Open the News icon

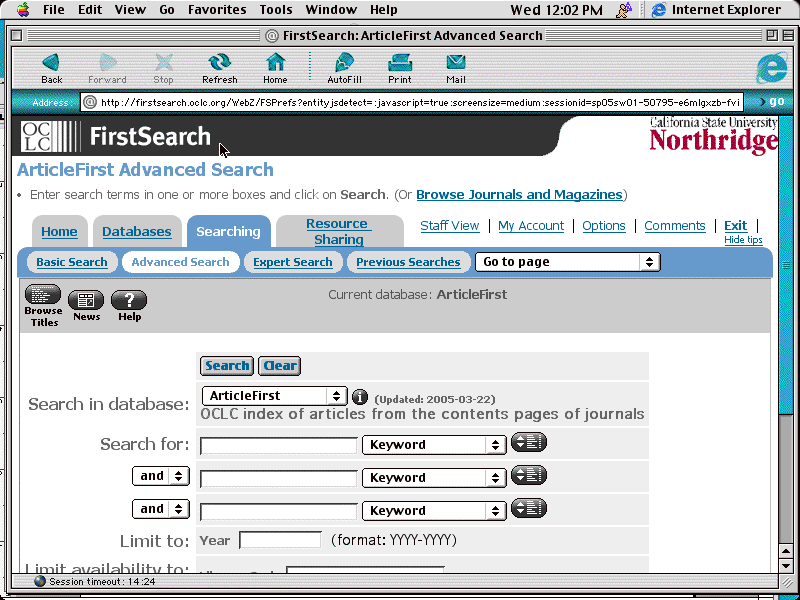coord(86,306)
